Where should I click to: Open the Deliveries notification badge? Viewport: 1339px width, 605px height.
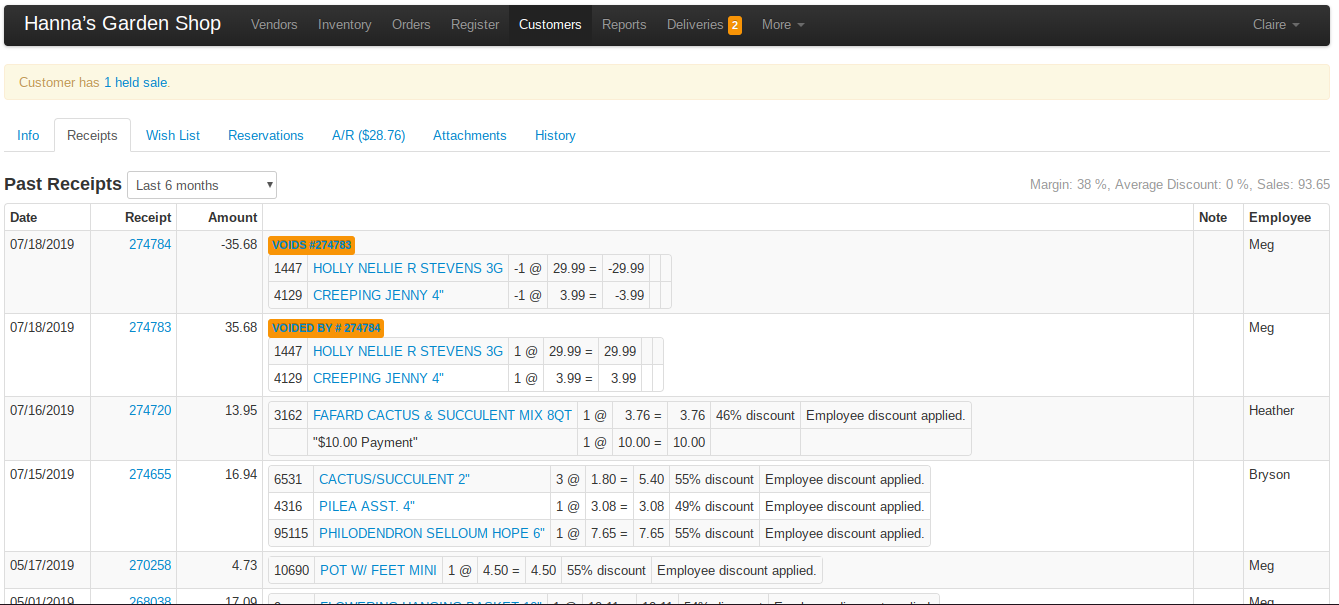734,25
